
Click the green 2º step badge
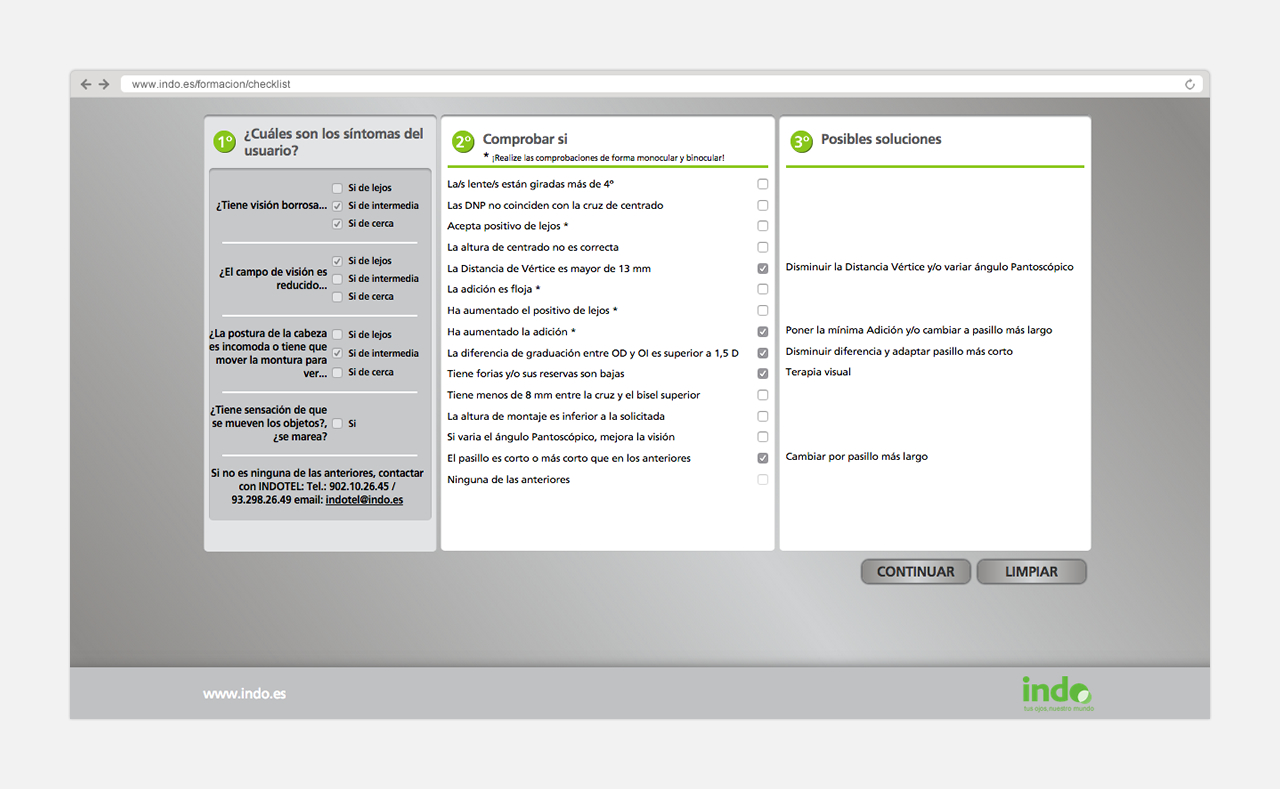[x=463, y=141]
